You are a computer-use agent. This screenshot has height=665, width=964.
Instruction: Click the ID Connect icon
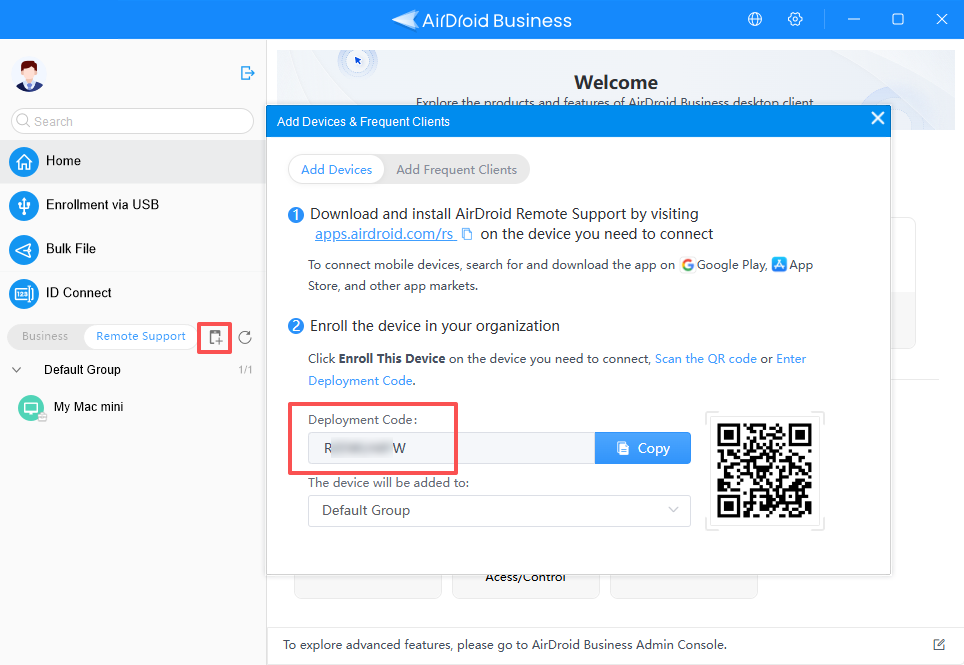(24, 294)
